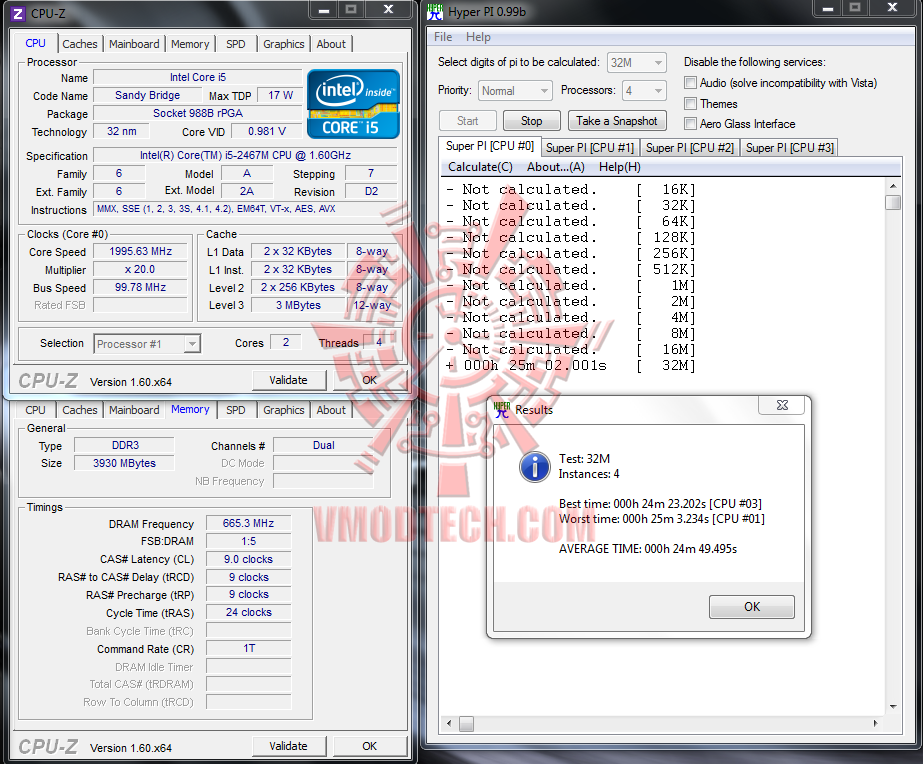Toggle the Themes checkbox
This screenshot has width=923, height=764.
(690, 104)
